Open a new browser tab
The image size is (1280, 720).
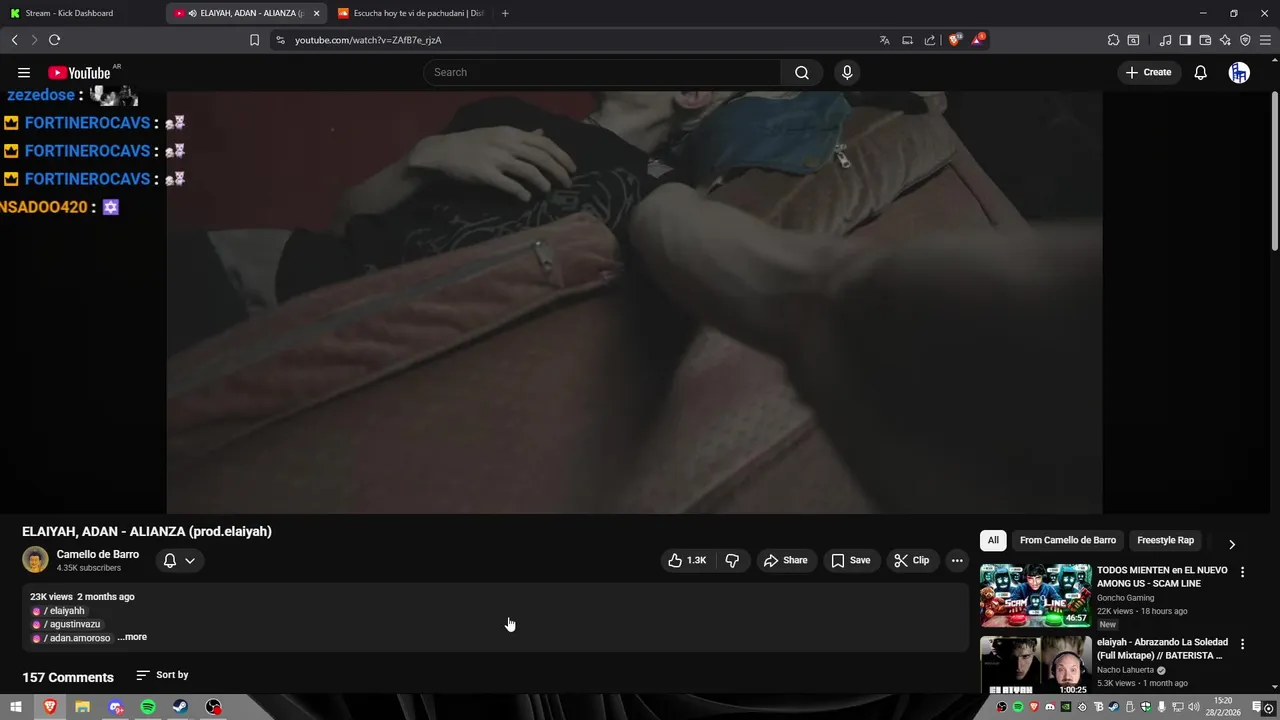tap(505, 13)
